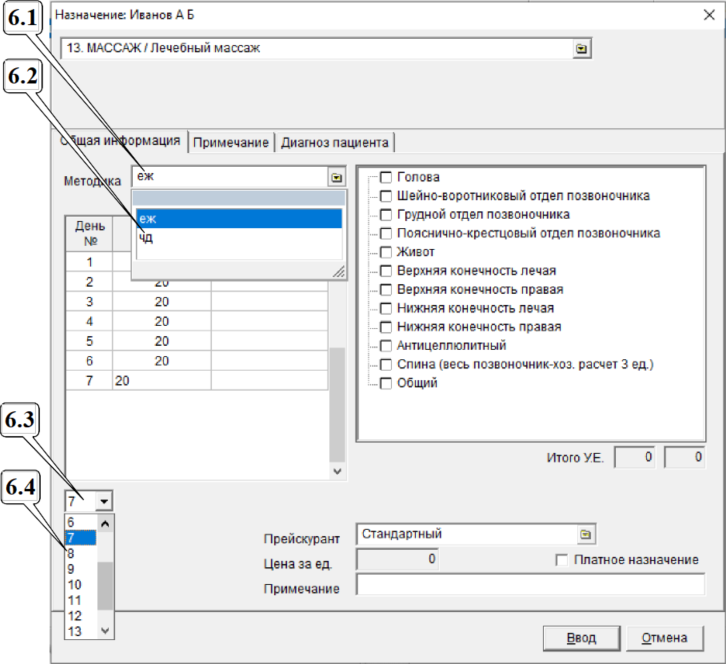Pick 'еж' in the Методика dropdown
Screen dimensions: 726x664
pos(148,218)
